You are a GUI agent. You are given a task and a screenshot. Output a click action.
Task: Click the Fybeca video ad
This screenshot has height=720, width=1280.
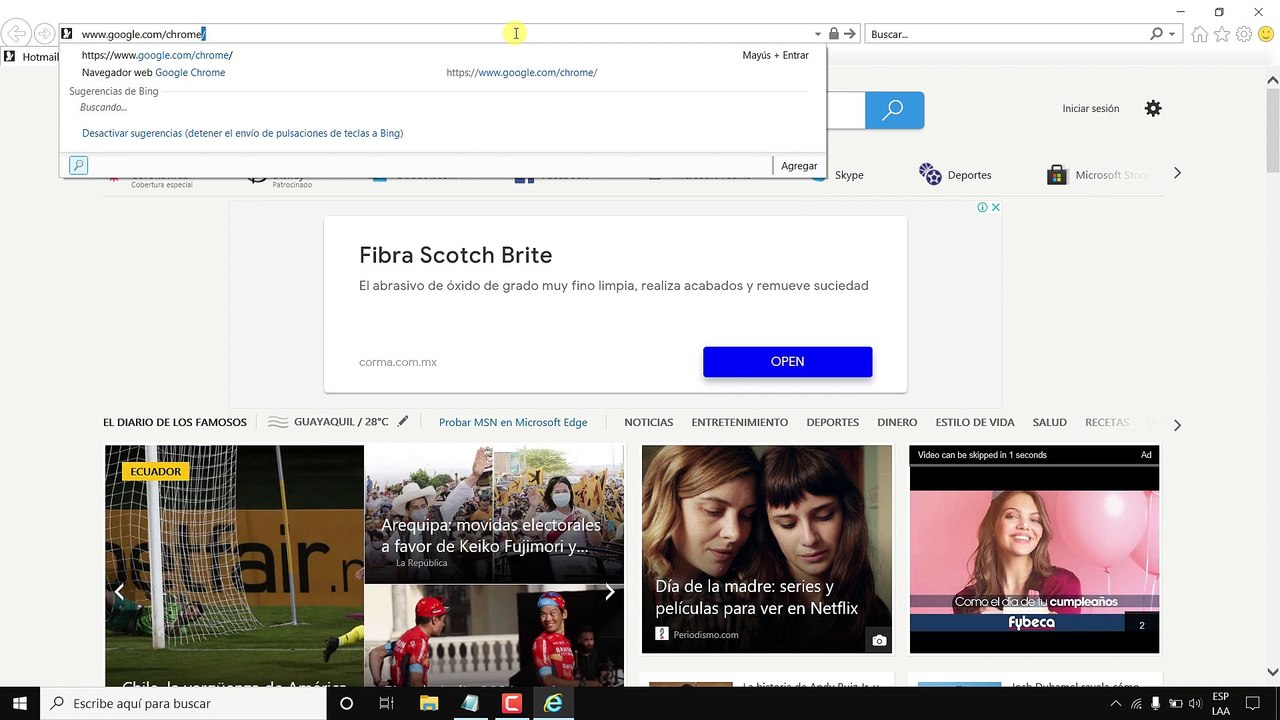point(1034,550)
